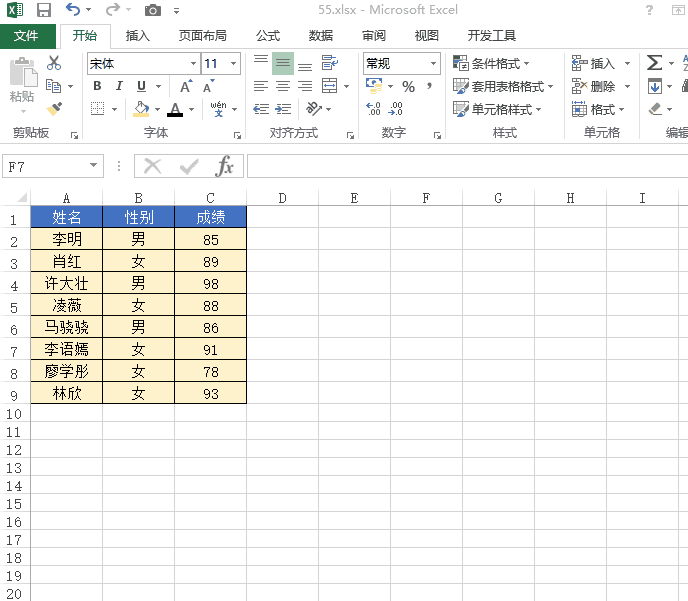Screen dimensions: 688x601
Task: Set middle vertical alignment
Action: (x=283, y=63)
